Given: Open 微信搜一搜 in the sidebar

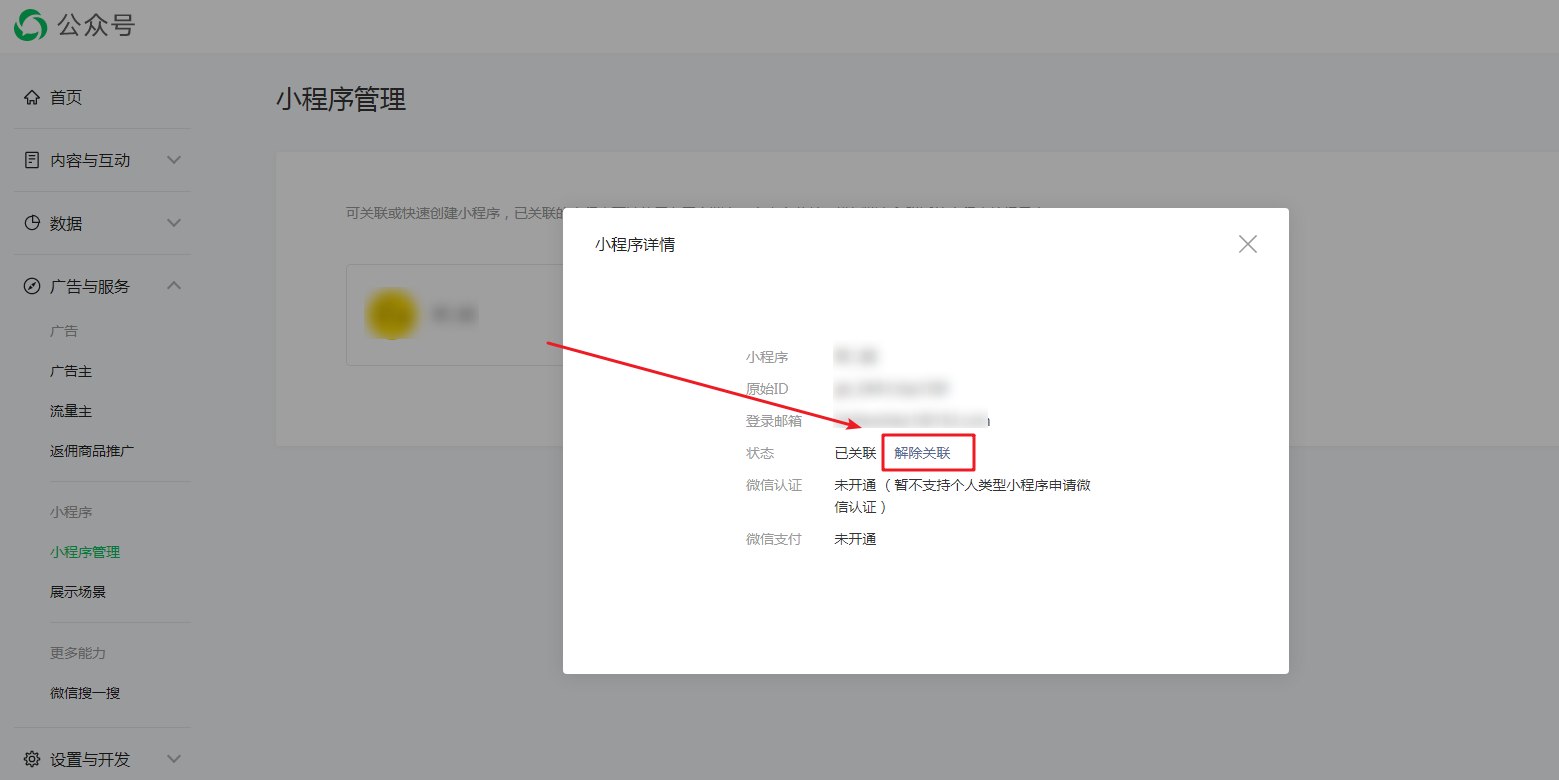Looking at the screenshot, I should coord(85,693).
